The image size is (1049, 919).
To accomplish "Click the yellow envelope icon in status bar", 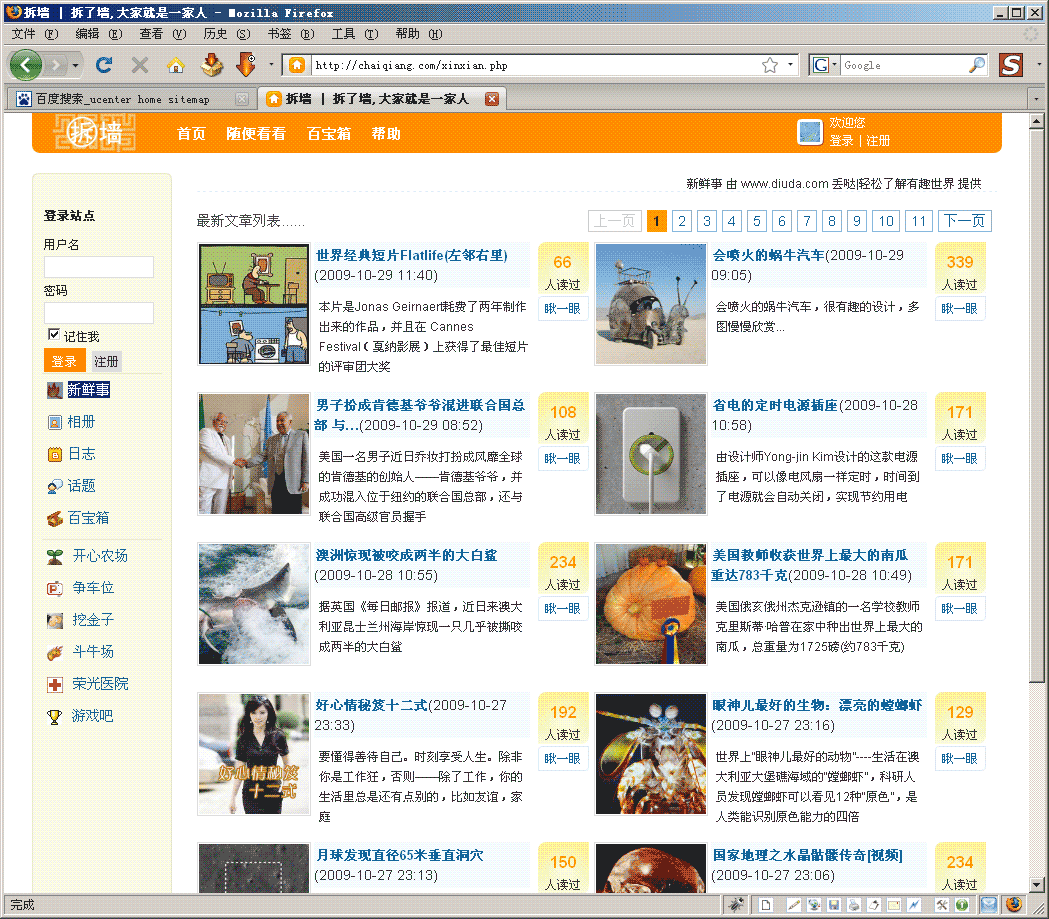I will [x=894, y=905].
